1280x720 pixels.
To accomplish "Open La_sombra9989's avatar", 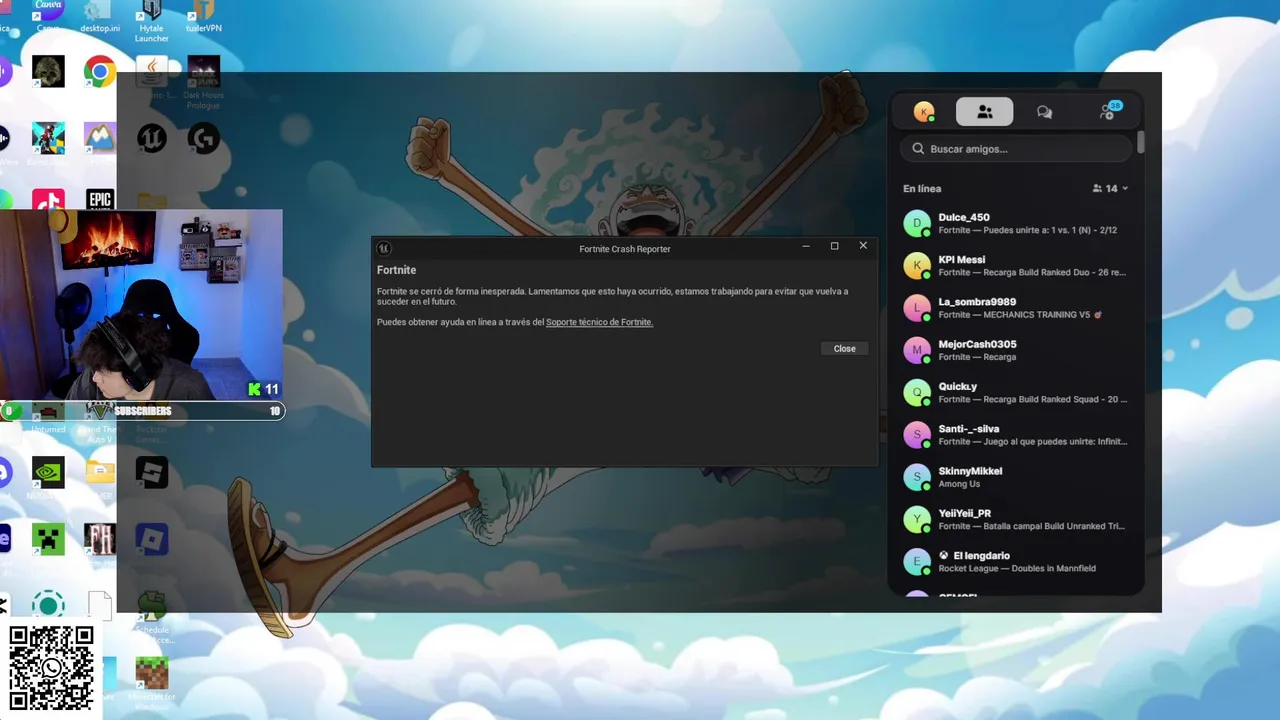I will [917, 308].
